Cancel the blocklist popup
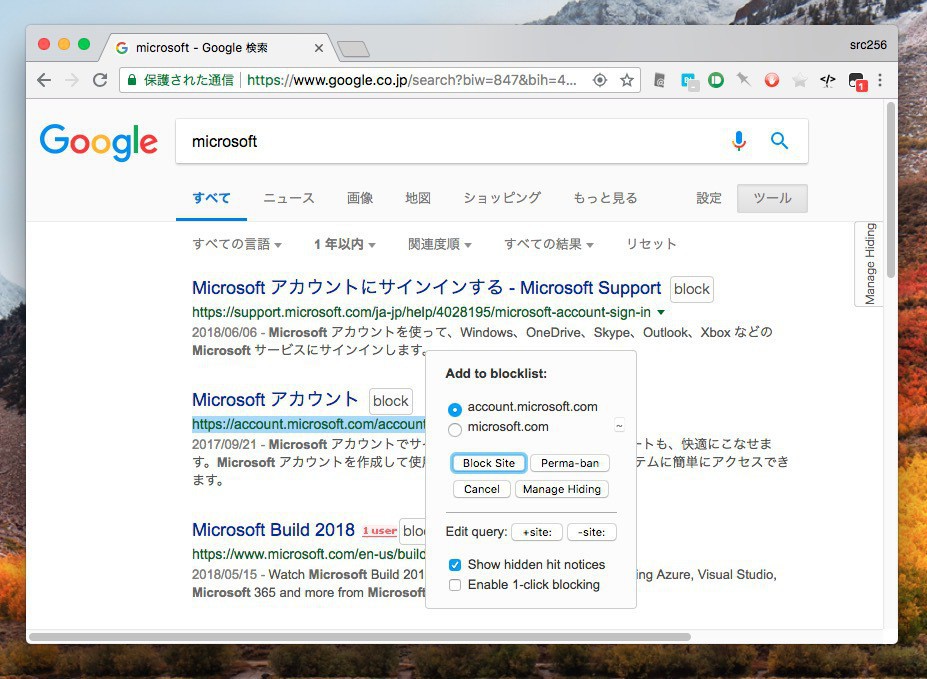 click(x=482, y=489)
